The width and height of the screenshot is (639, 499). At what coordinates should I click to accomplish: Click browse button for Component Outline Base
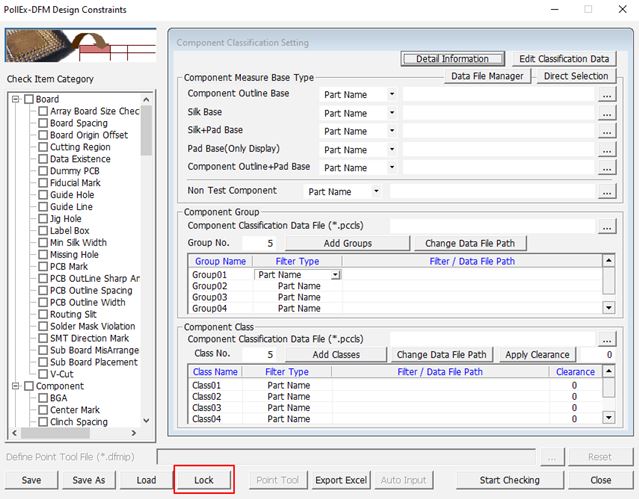[606, 94]
